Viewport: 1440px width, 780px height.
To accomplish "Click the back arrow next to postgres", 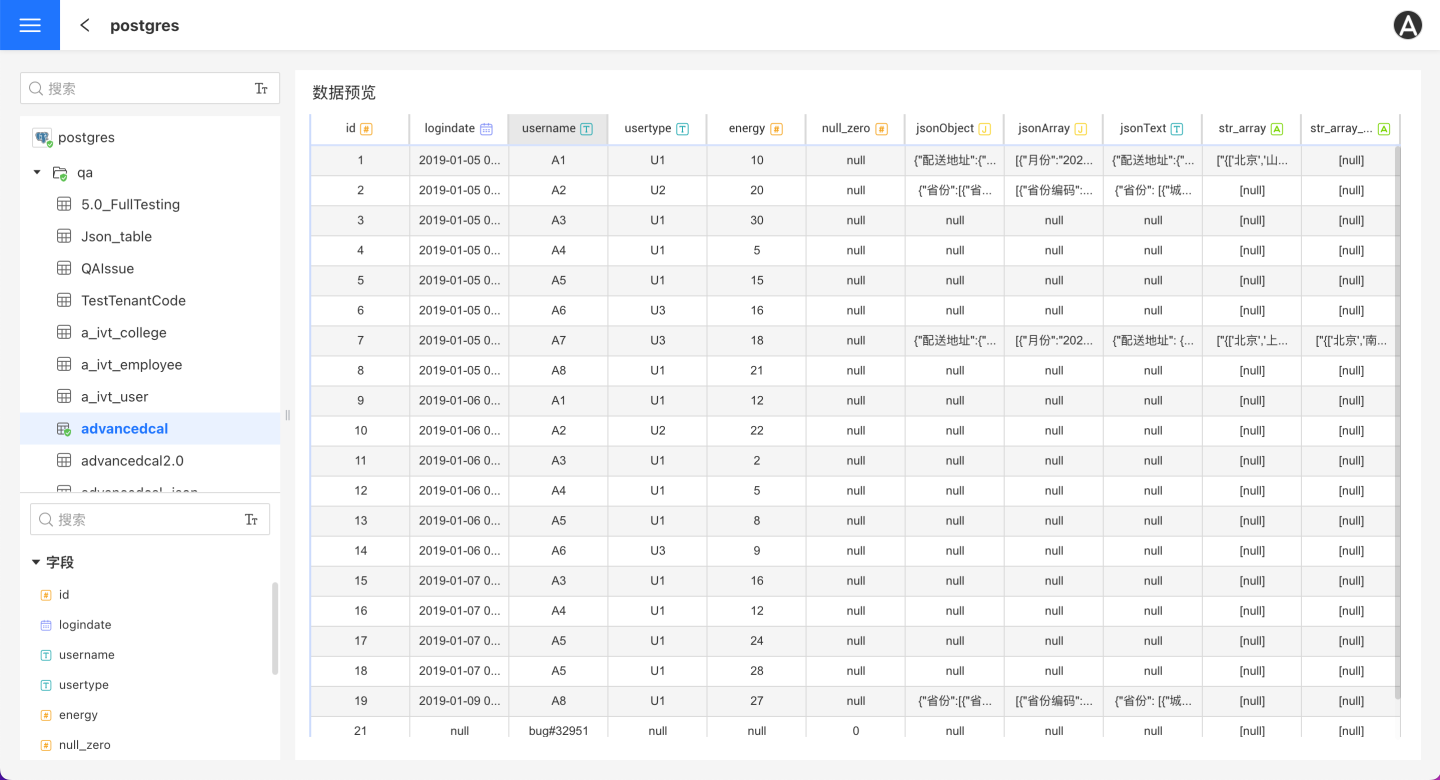I will coord(85,25).
